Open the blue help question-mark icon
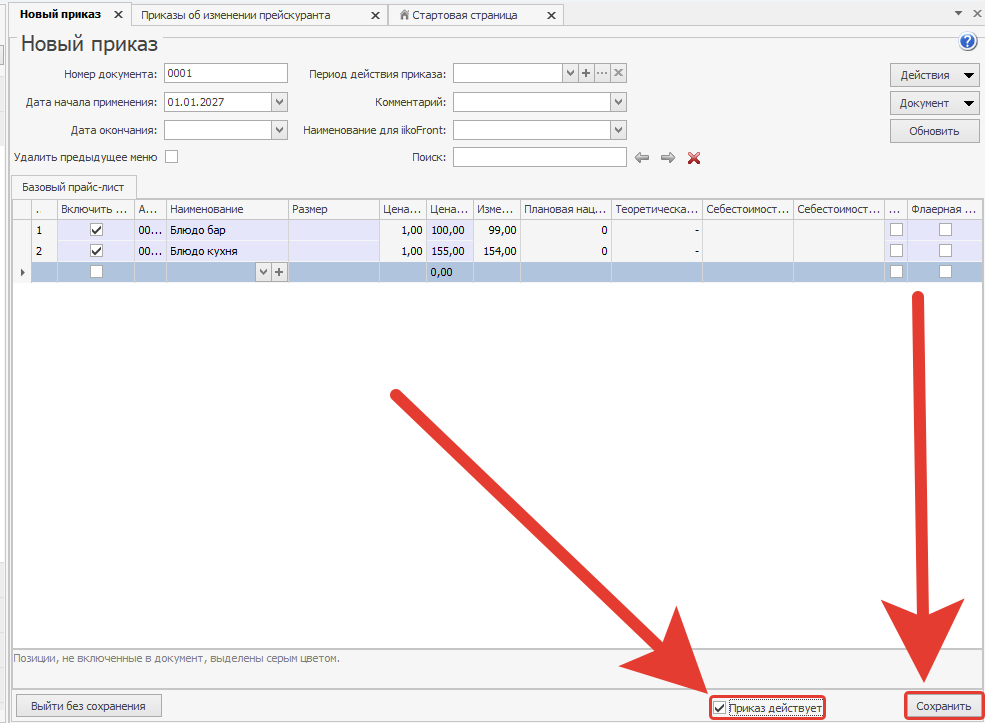The height and width of the screenshot is (723, 985). pos(967,42)
